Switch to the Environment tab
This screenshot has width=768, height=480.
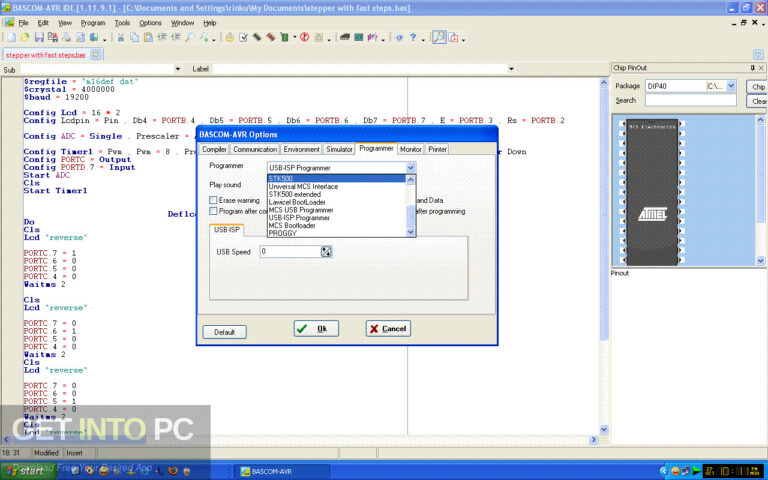coord(301,149)
